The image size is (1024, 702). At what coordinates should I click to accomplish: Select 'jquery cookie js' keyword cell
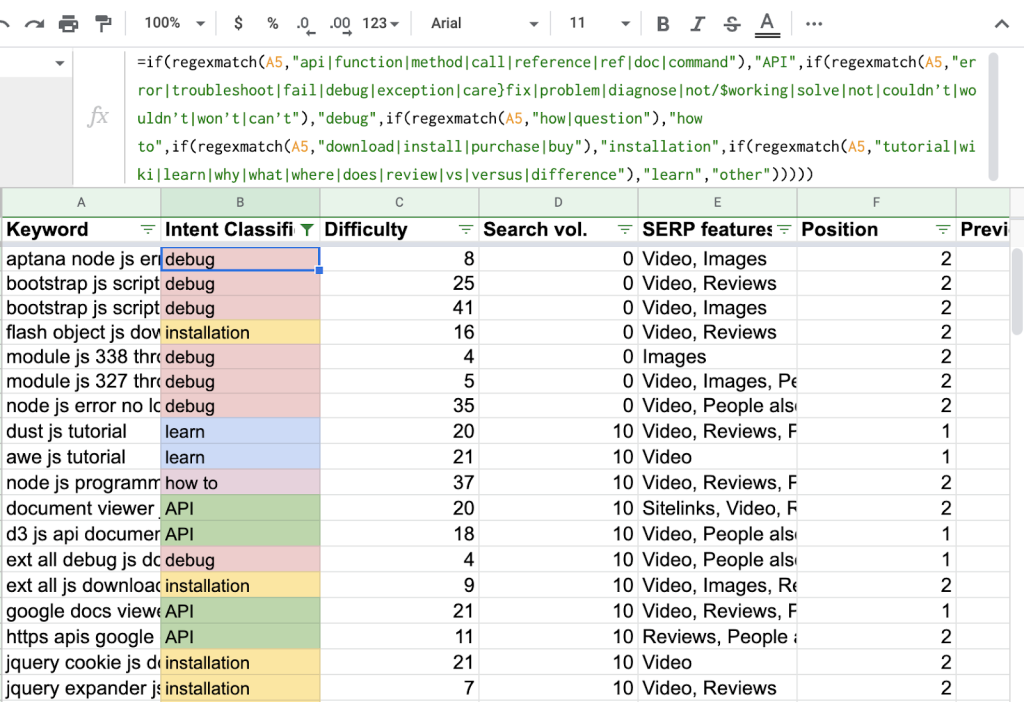coord(82,662)
